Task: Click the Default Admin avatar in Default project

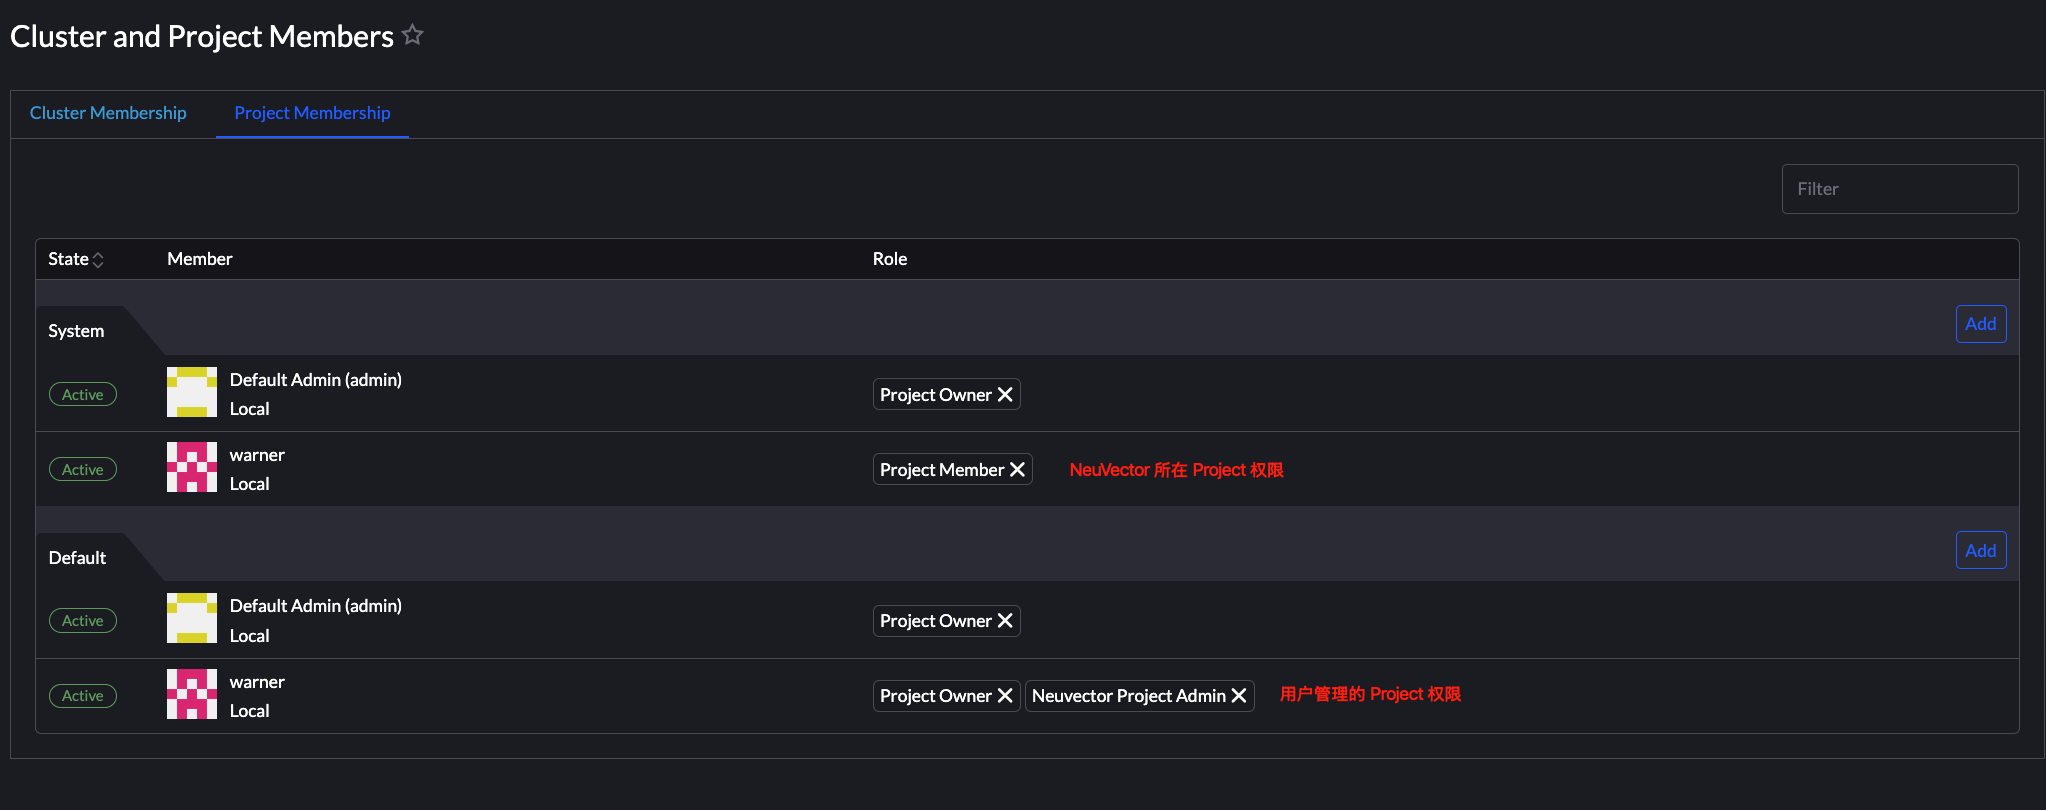Action: [192, 618]
